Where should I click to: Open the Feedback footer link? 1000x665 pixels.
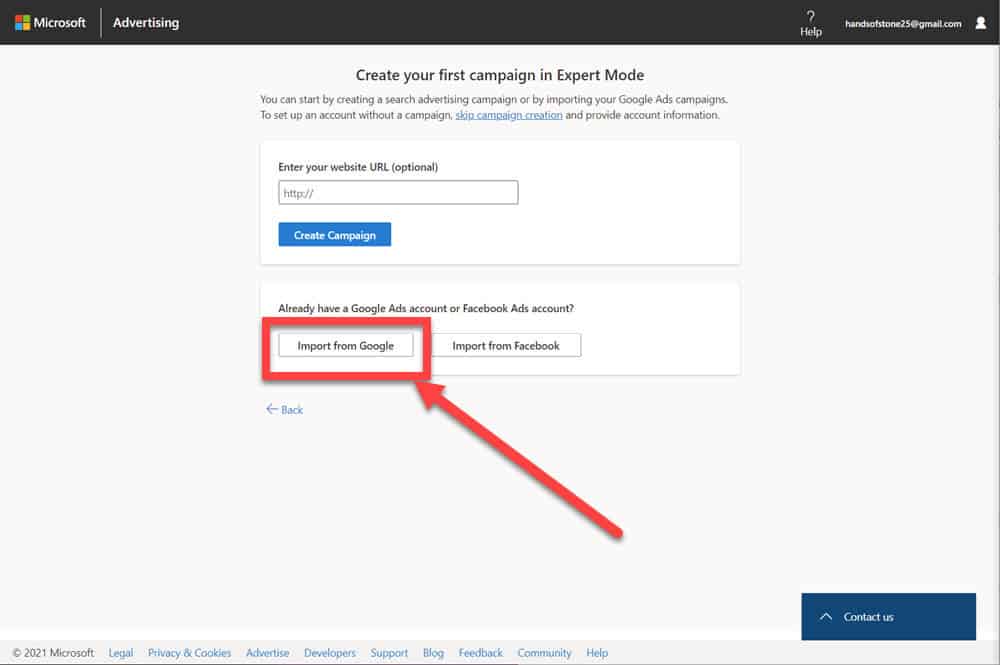pyautogui.click(x=481, y=653)
